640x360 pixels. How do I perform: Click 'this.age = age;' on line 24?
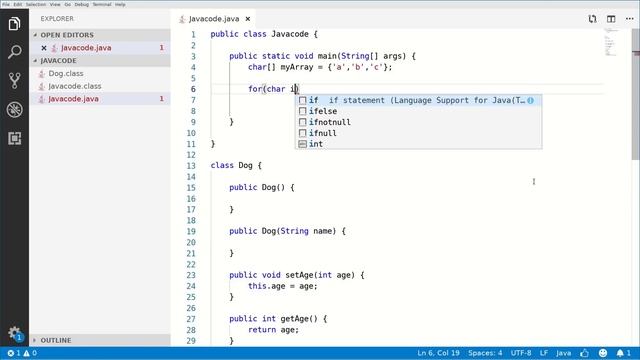pyautogui.click(x=282, y=286)
